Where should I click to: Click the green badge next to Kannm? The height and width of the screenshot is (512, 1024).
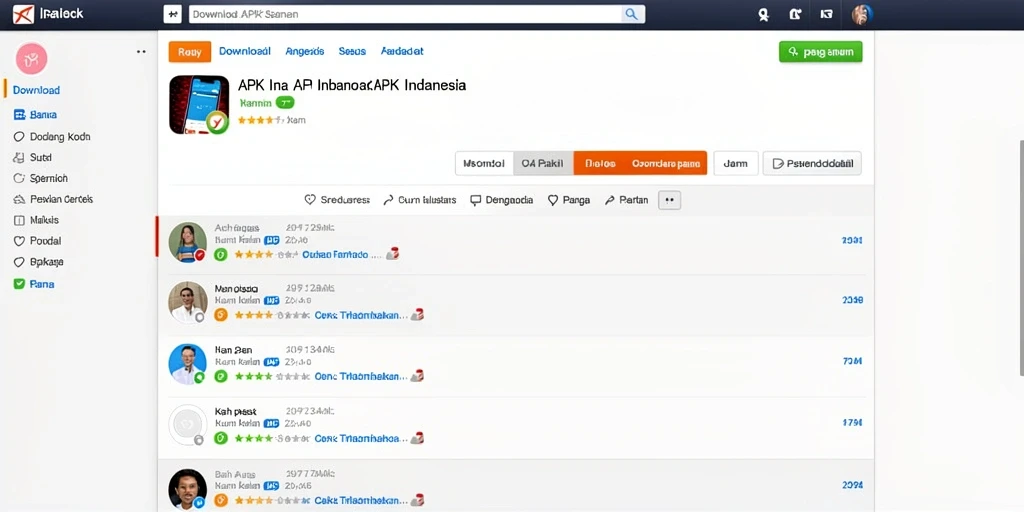[285, 103]
